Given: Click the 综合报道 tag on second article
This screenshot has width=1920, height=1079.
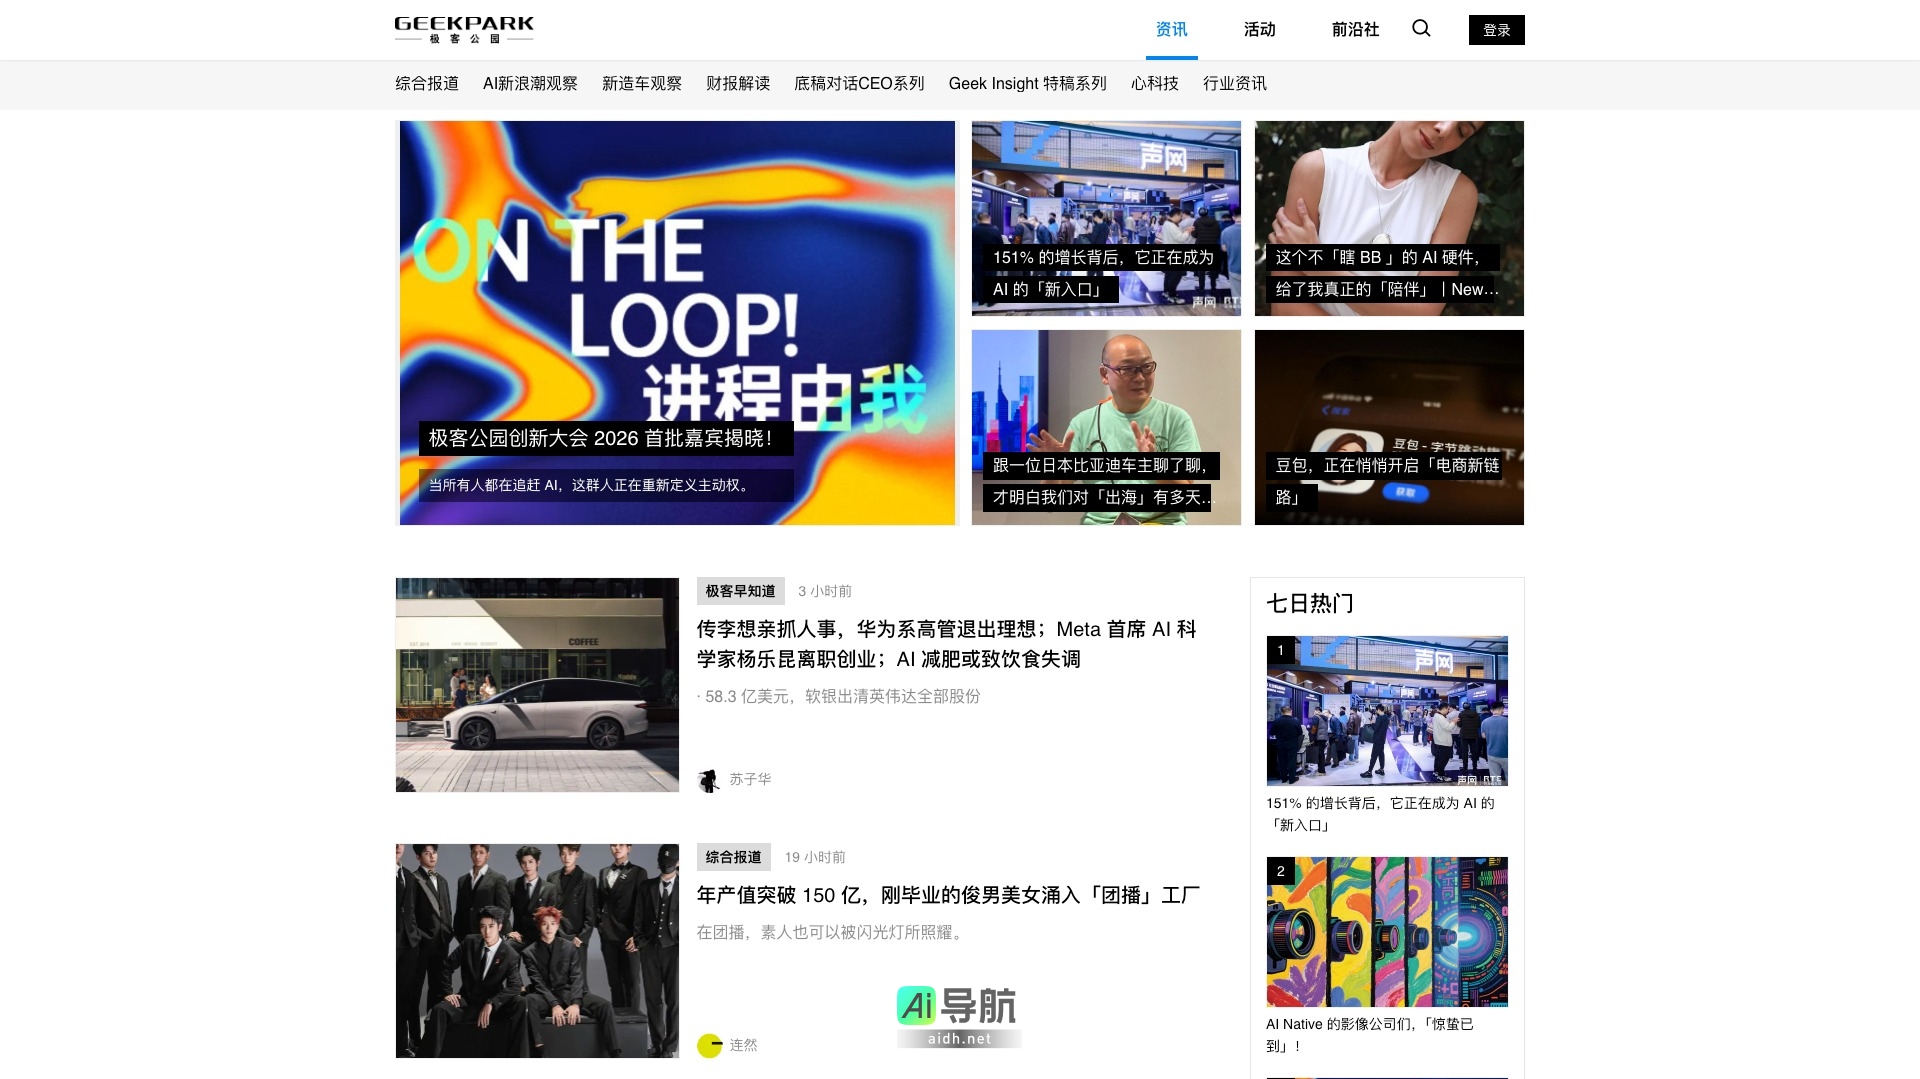Looking at the screenshot, I should tap(733, 858).
